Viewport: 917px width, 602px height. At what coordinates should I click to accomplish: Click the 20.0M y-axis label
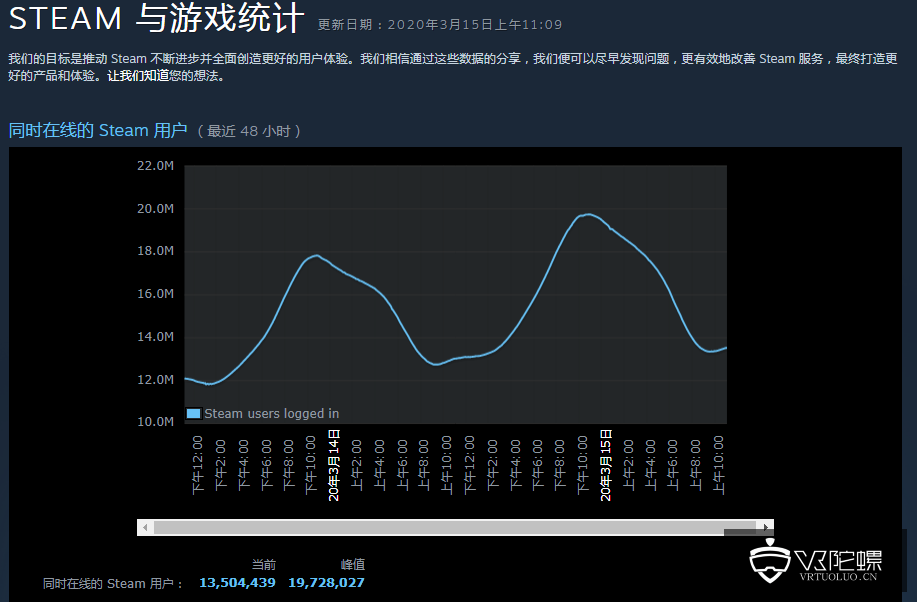[x=156, y=209]
